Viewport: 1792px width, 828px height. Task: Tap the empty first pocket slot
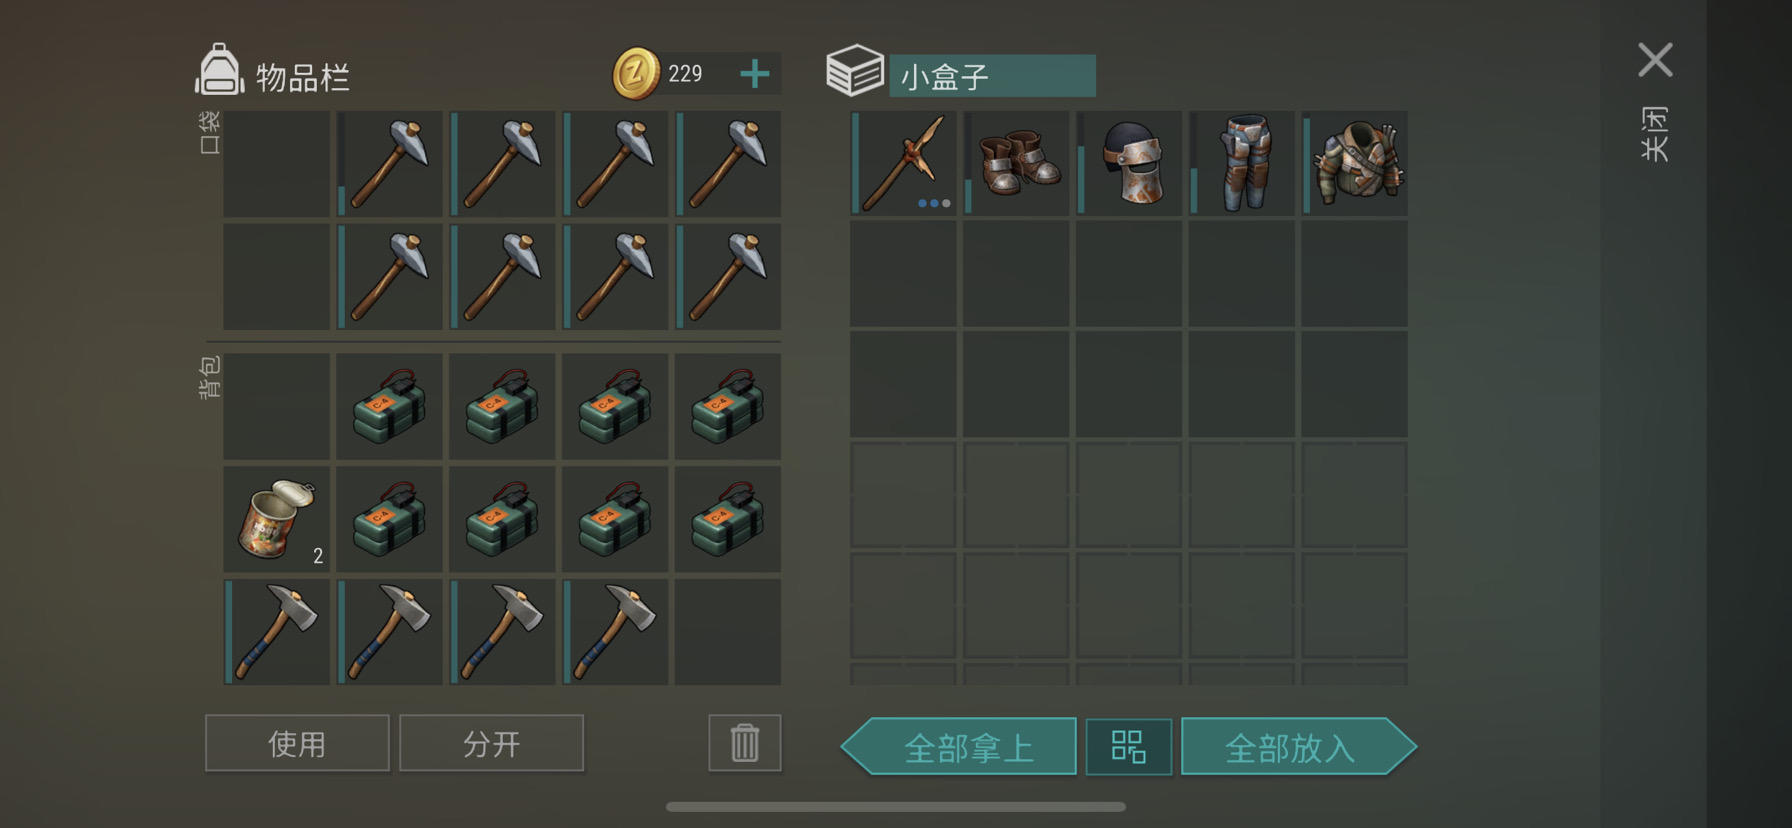coord(277,164)
